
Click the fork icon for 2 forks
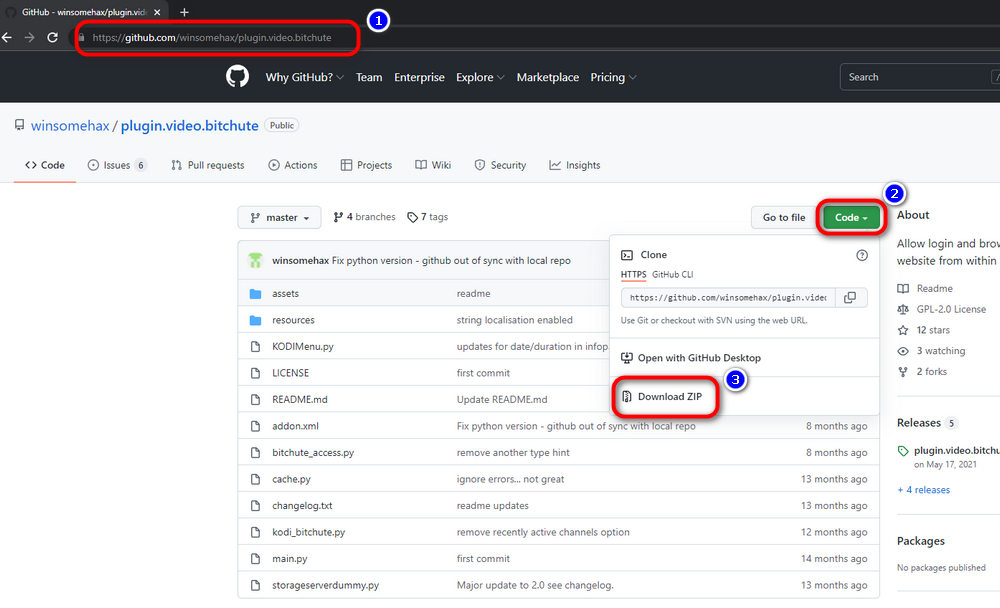[x=903, y=372]
